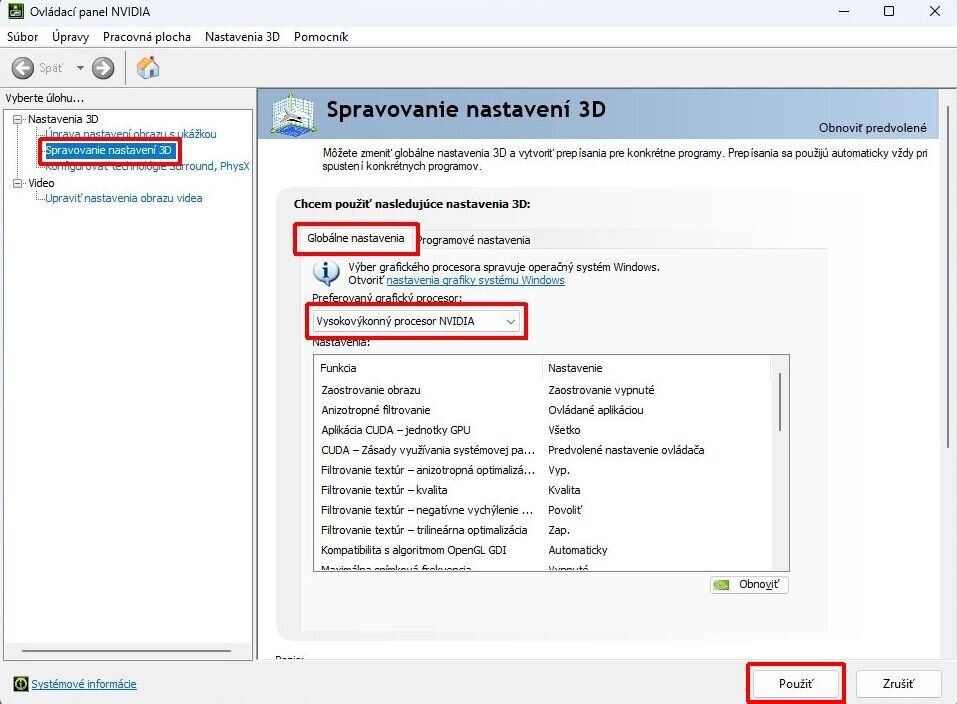Select Filtrovanie textúr – trilineárna optimalizácia row

point(542,530)
